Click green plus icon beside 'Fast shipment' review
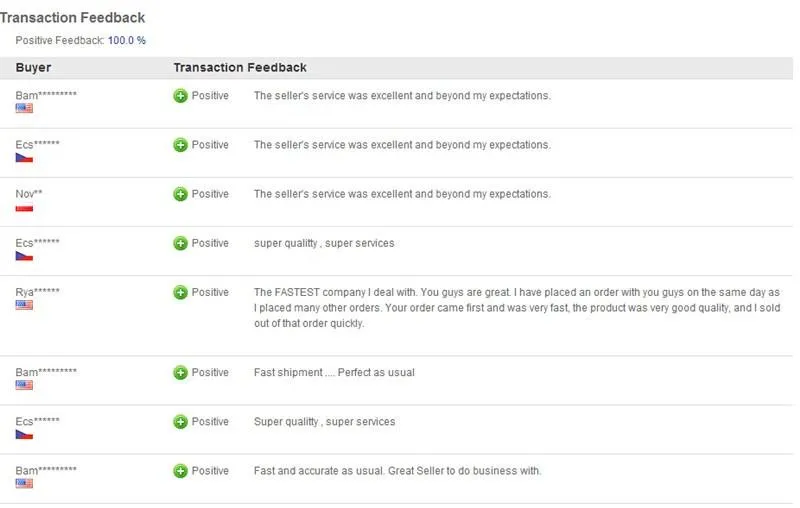The image size is (800, 508). (x=180, y=372)
